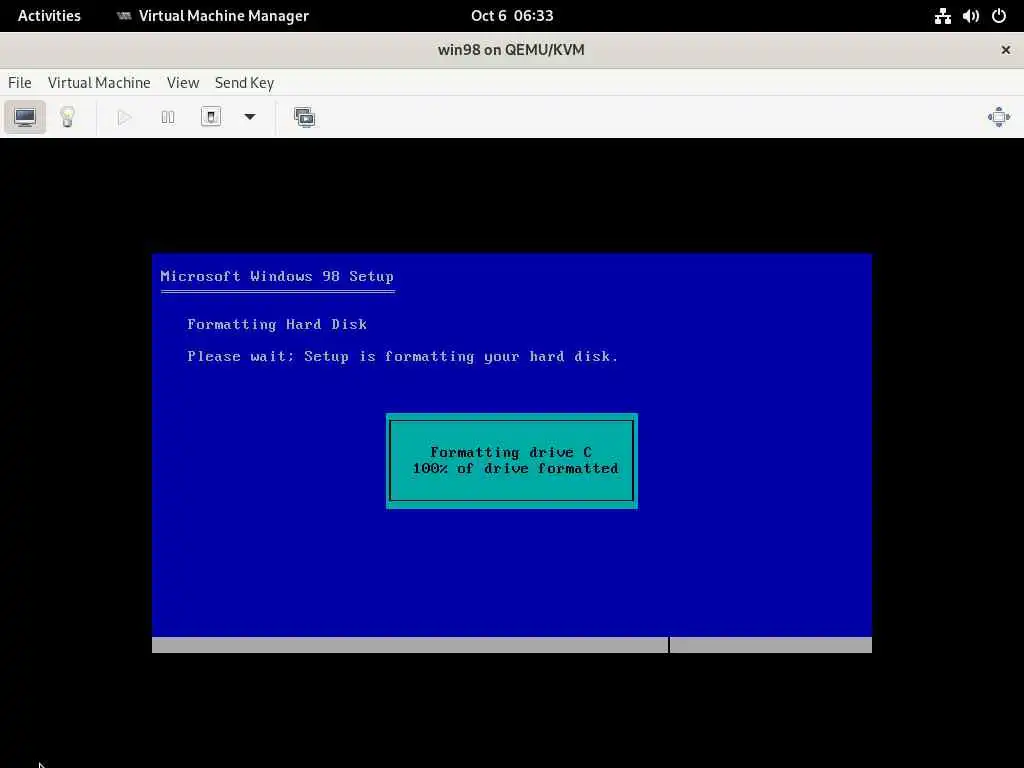Screen dimensions: 1024x768
Task: Open the manage VM snapshots icon
Action: pyautogui.click(x=304, y=118)
